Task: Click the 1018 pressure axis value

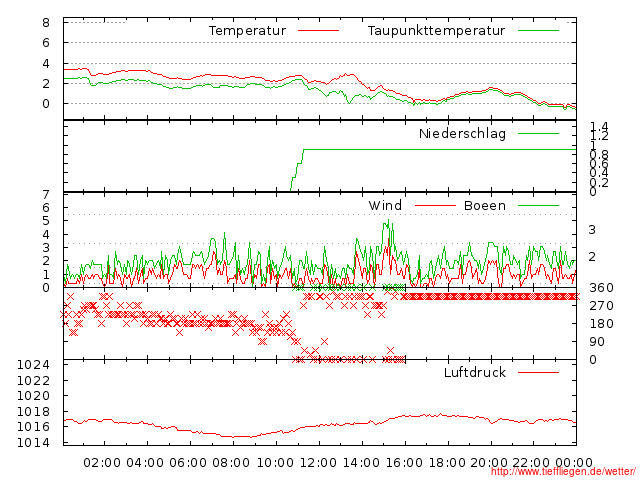Action: [33, 411]
